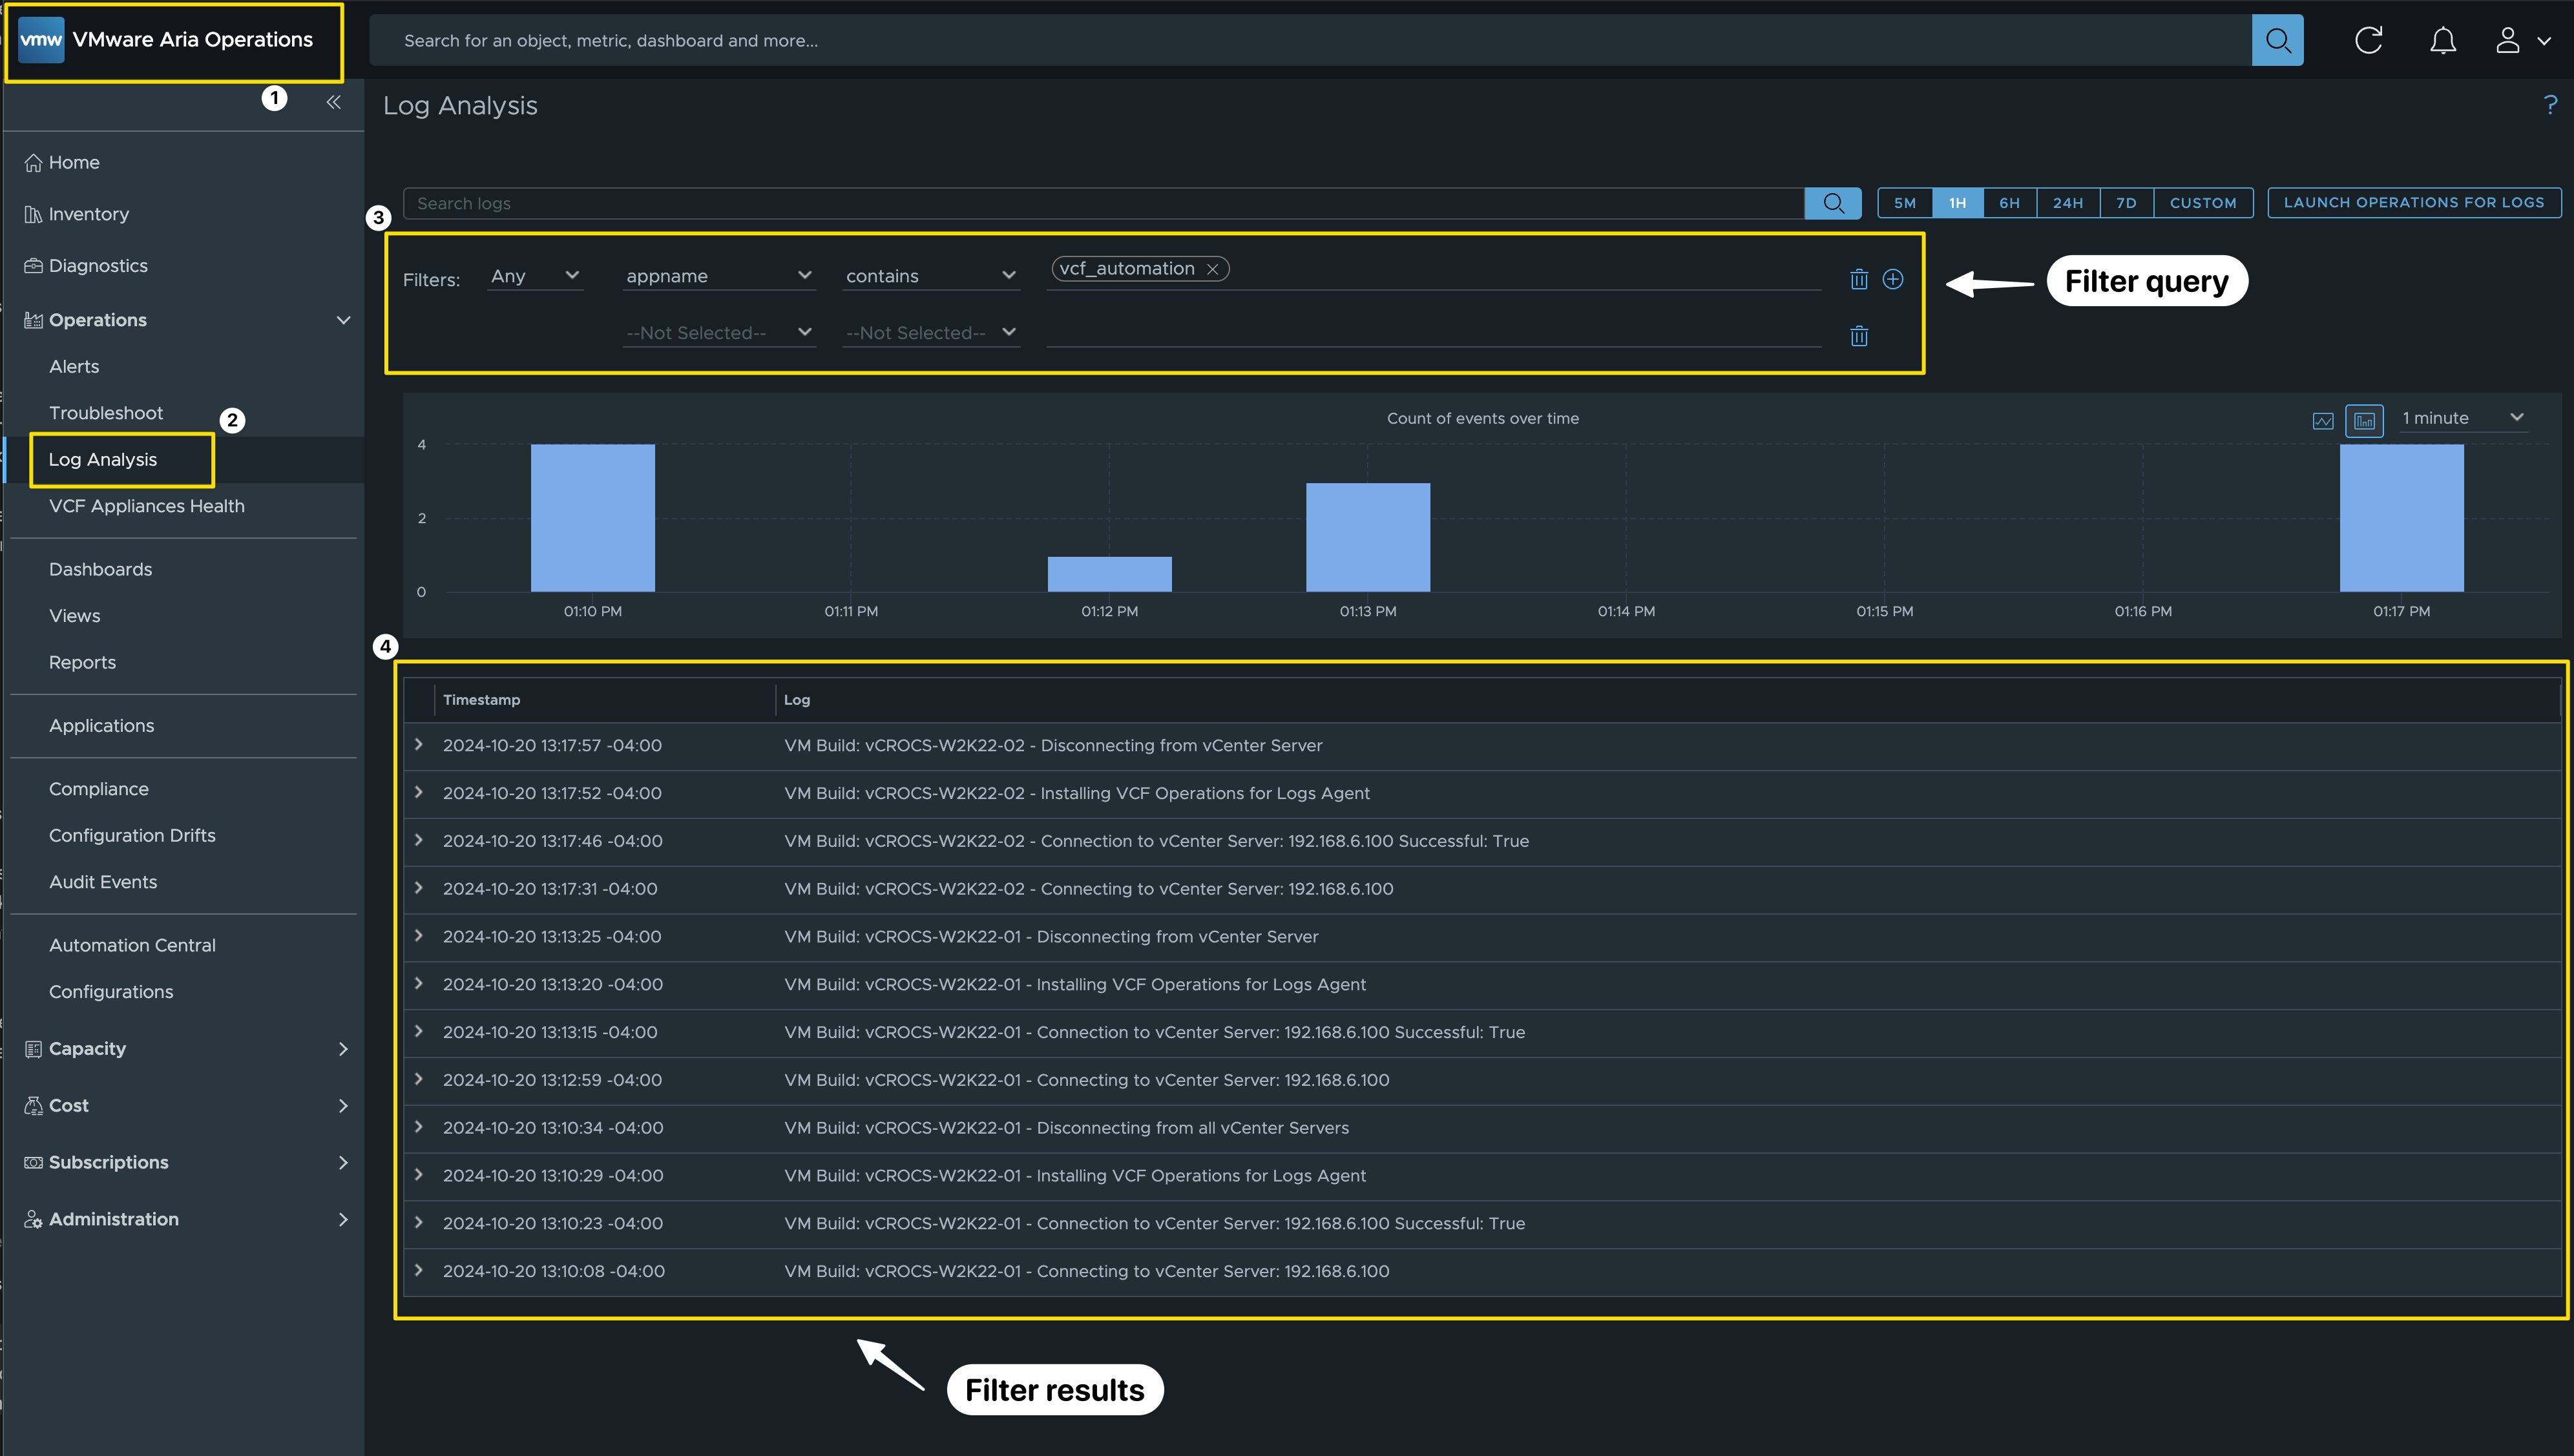
Task: Switch chart to line graph view
Action: click(2322, 421)
